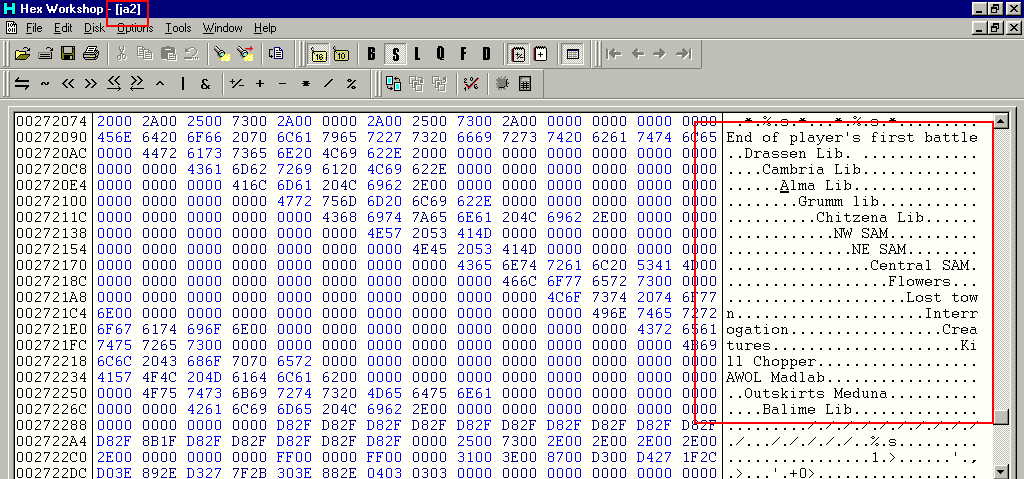Screen dimensions: 1024x479
Task: Click the Paste clipboard icon
Action: pos(168,54)
